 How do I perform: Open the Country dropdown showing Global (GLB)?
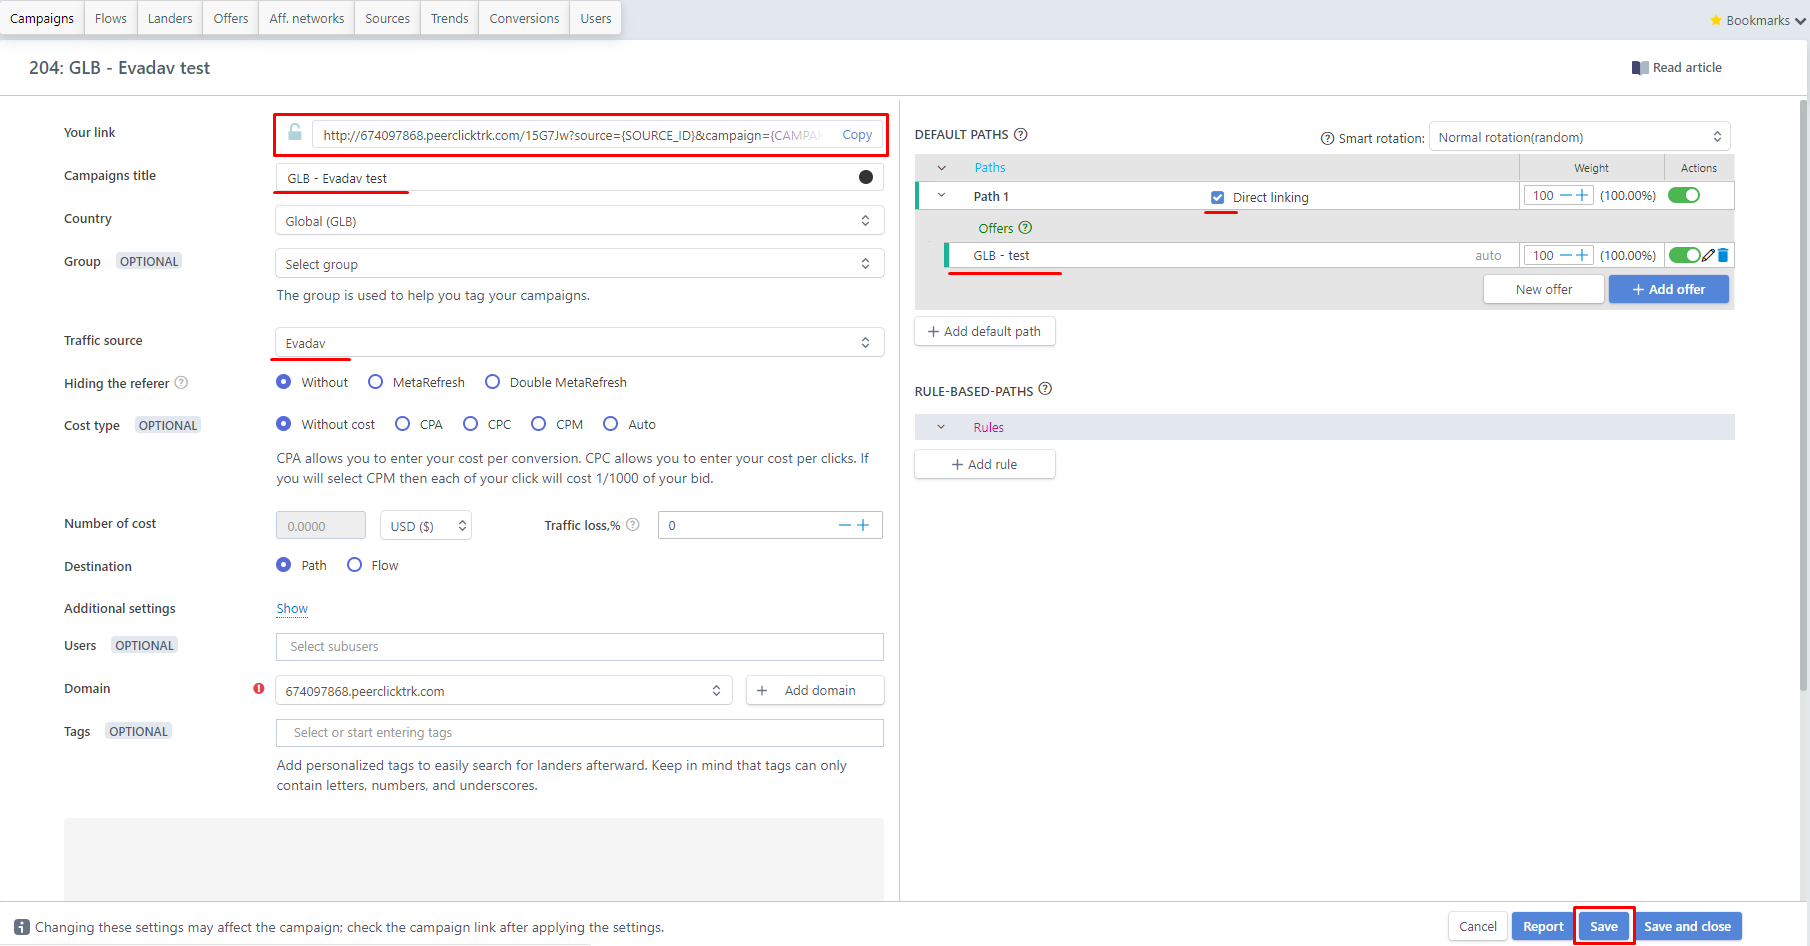click(580, 221)
